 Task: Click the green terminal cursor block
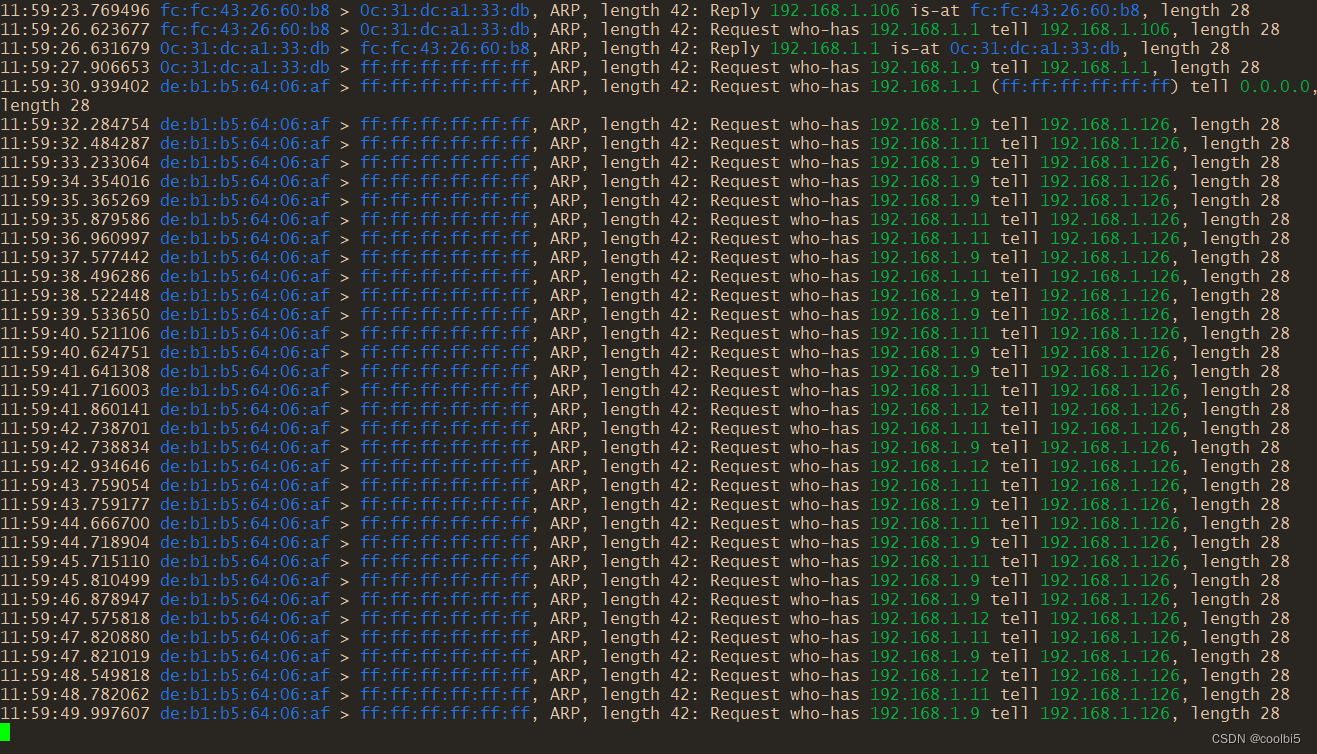pos(5,733)
